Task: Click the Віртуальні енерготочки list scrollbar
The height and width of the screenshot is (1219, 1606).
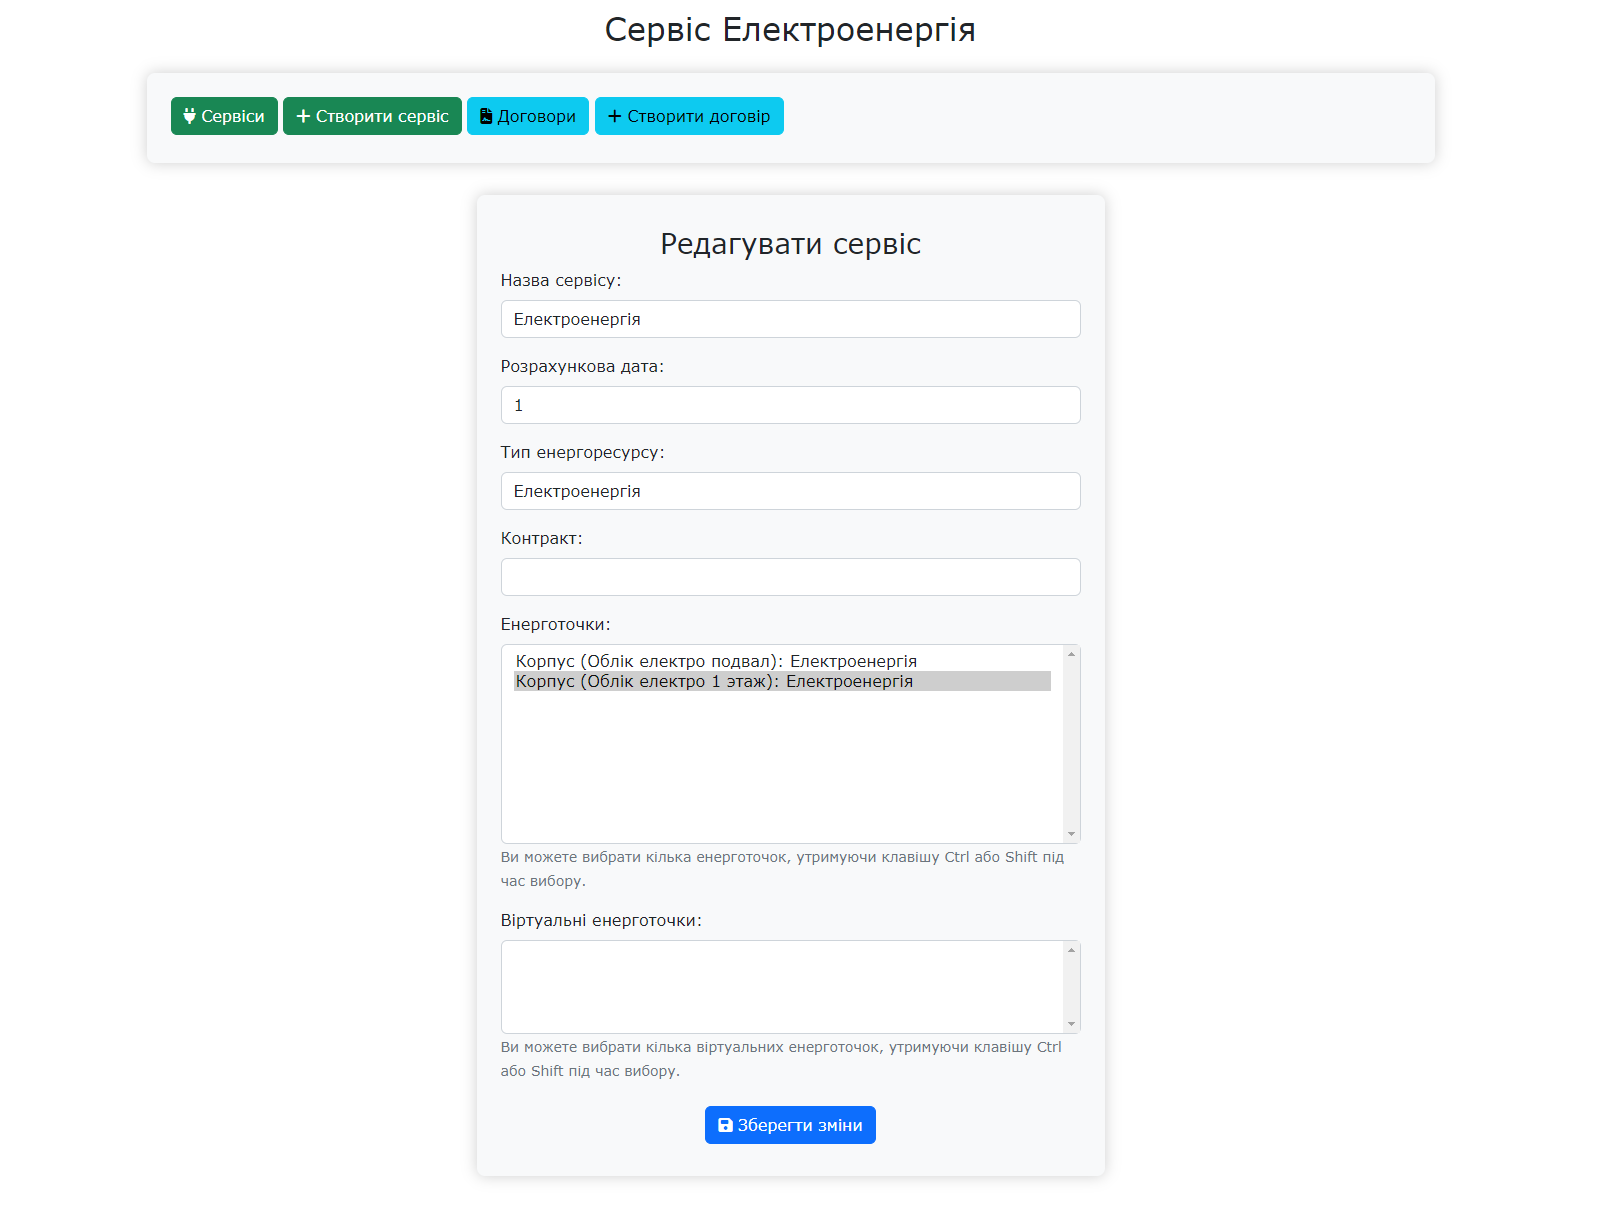Action: click(x=1071, y=987)
